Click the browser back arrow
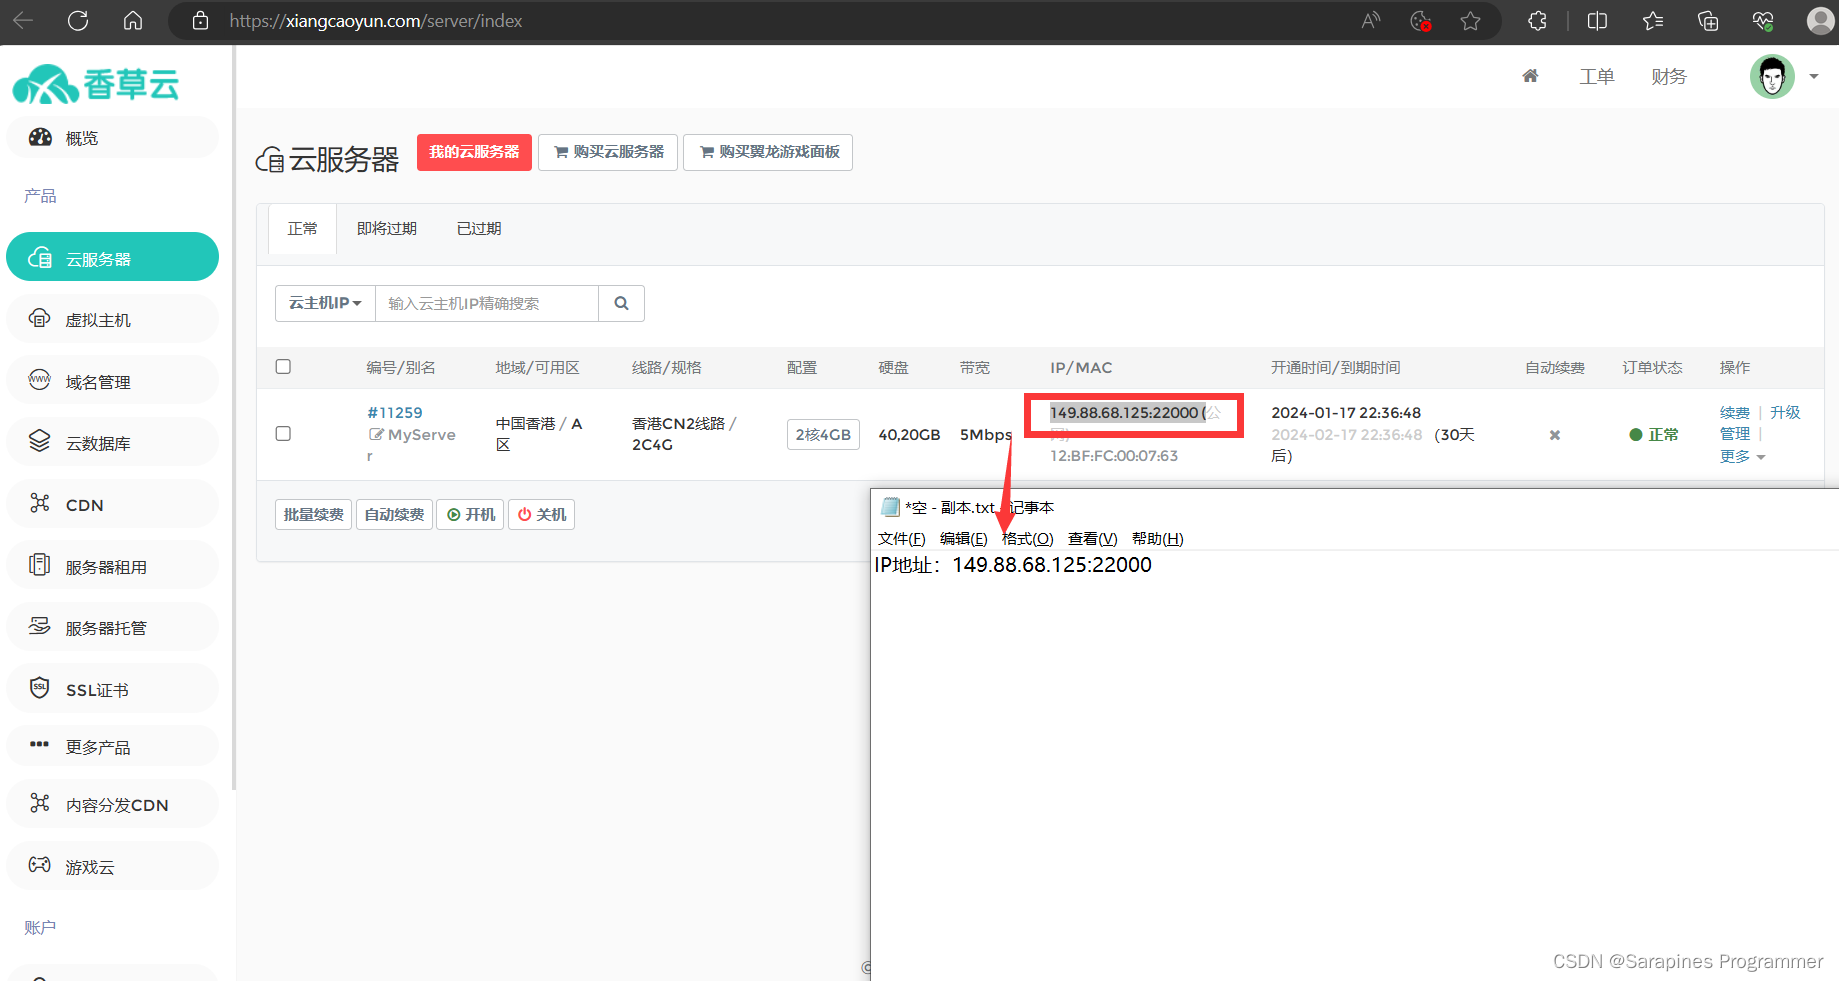 [x=23, y=21]
